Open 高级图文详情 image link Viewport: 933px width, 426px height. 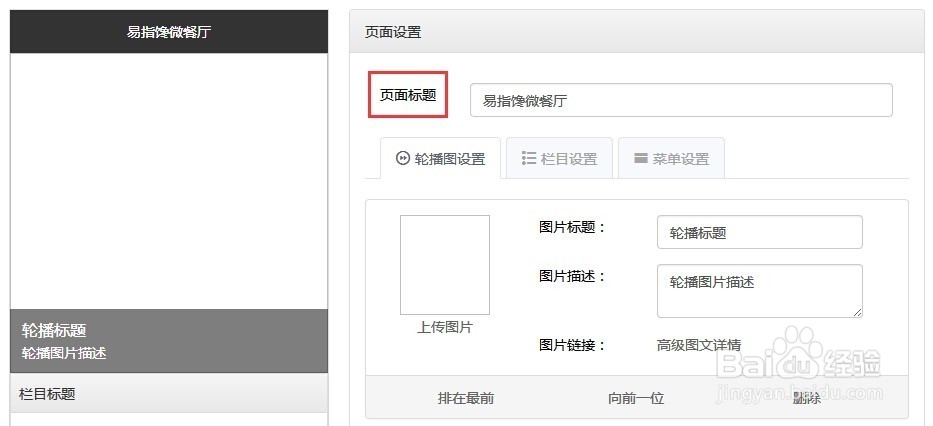(x=699, y=345)
